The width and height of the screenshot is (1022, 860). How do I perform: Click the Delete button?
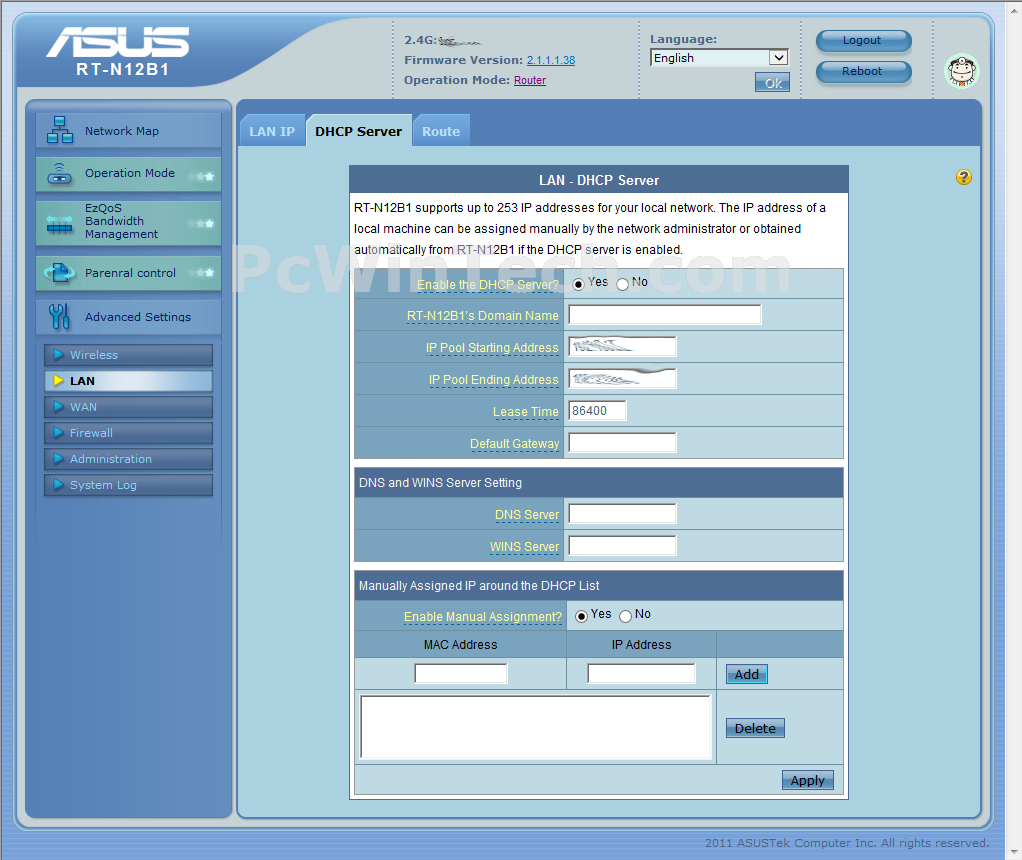pos(755,728)
